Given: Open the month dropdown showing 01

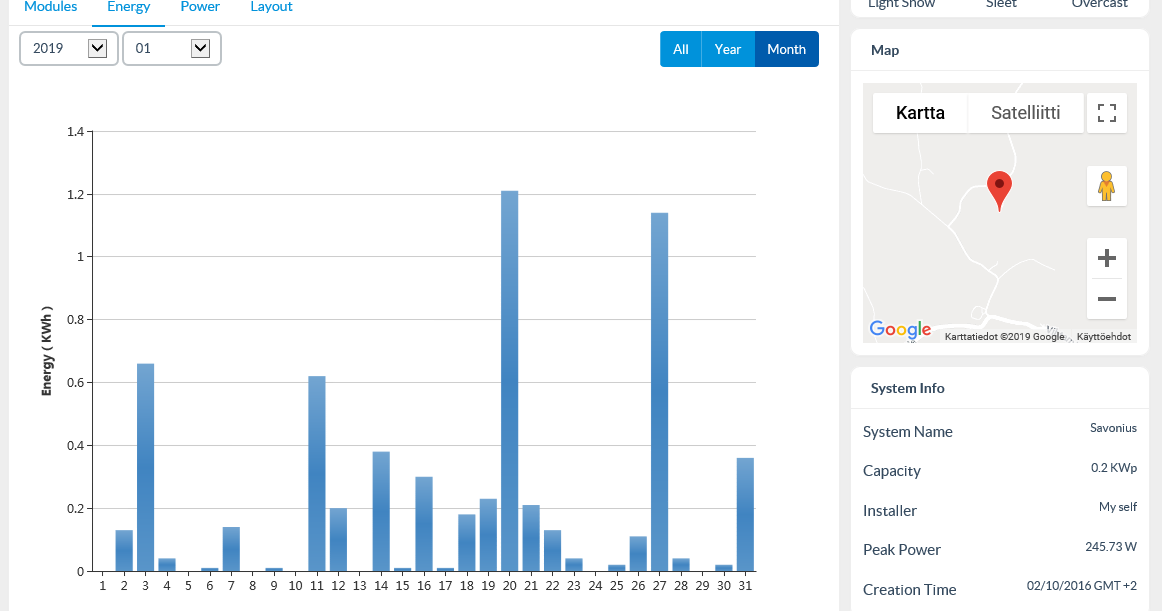Looking at the screenshot, I should [172, 49].
